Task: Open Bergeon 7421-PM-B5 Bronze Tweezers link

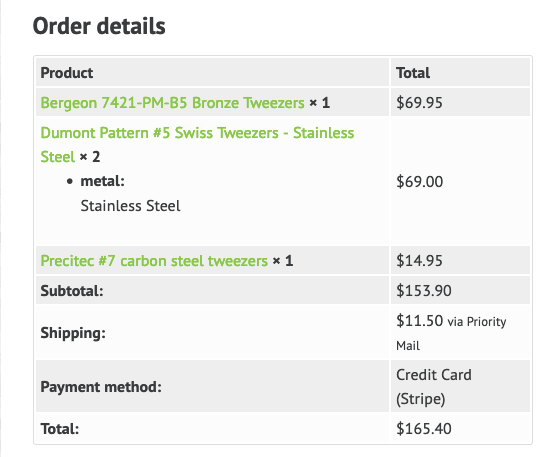Action: pos(173,103)
